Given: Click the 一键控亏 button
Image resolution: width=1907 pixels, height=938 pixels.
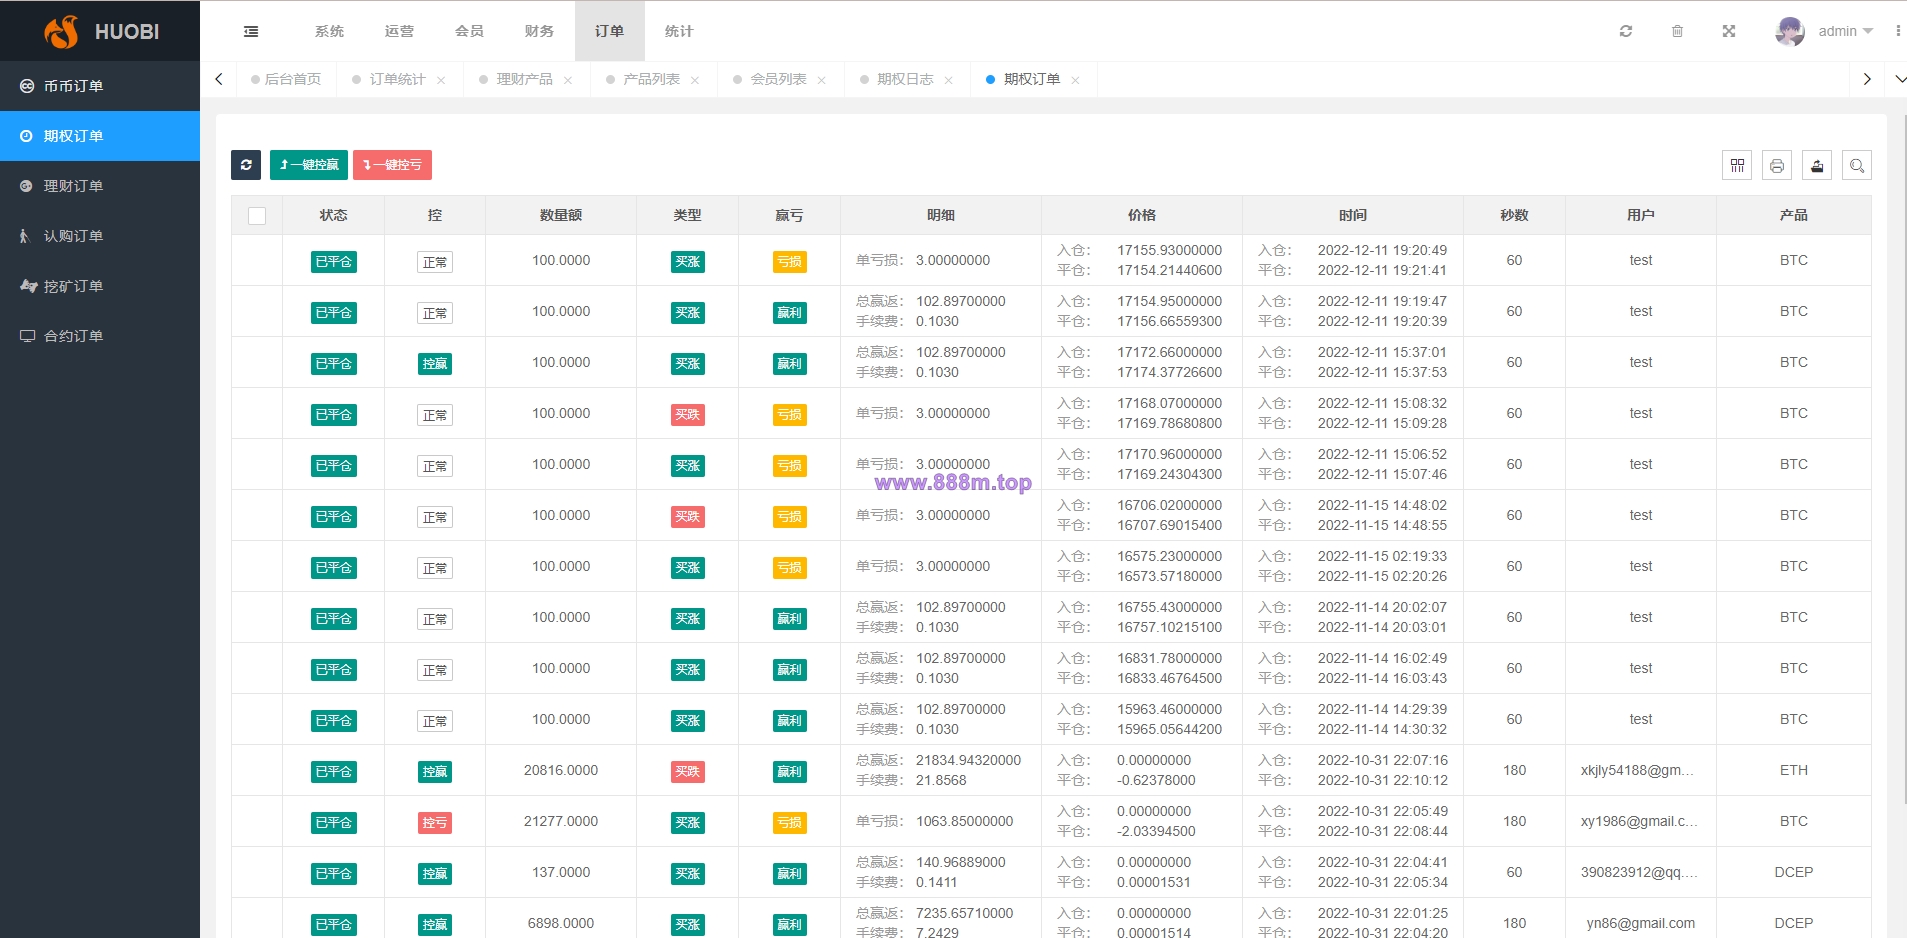Looking at the screenshot, I should 392,165.
